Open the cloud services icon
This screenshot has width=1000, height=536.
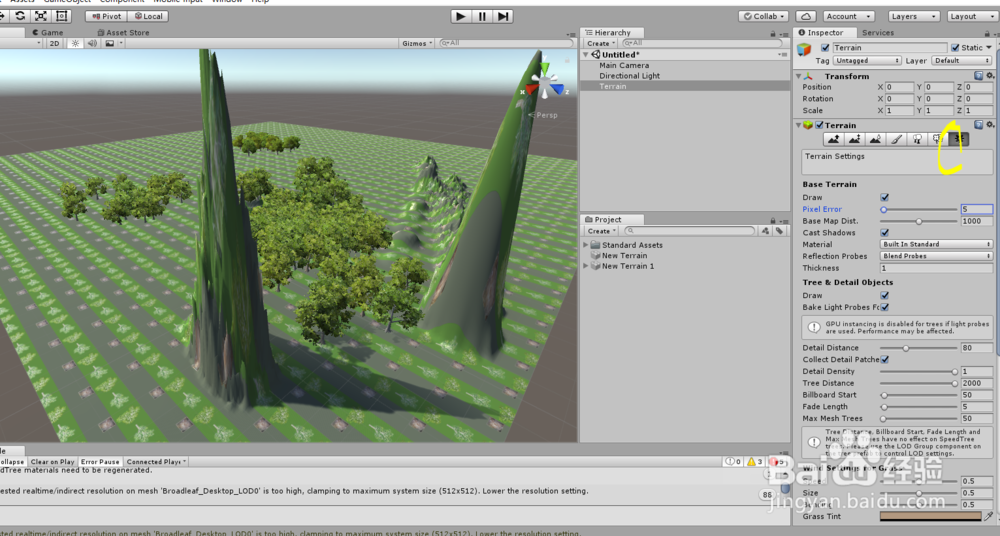coord(806,16)
